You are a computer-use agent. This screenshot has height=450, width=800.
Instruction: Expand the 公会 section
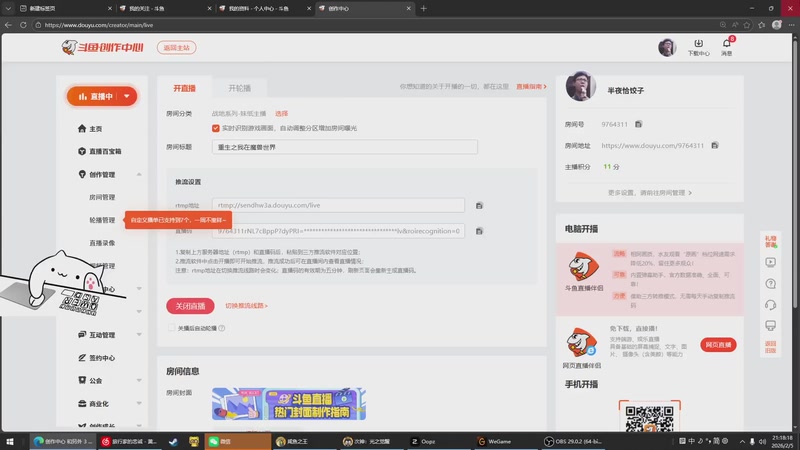pyautogui.click(x=139, y=380)
